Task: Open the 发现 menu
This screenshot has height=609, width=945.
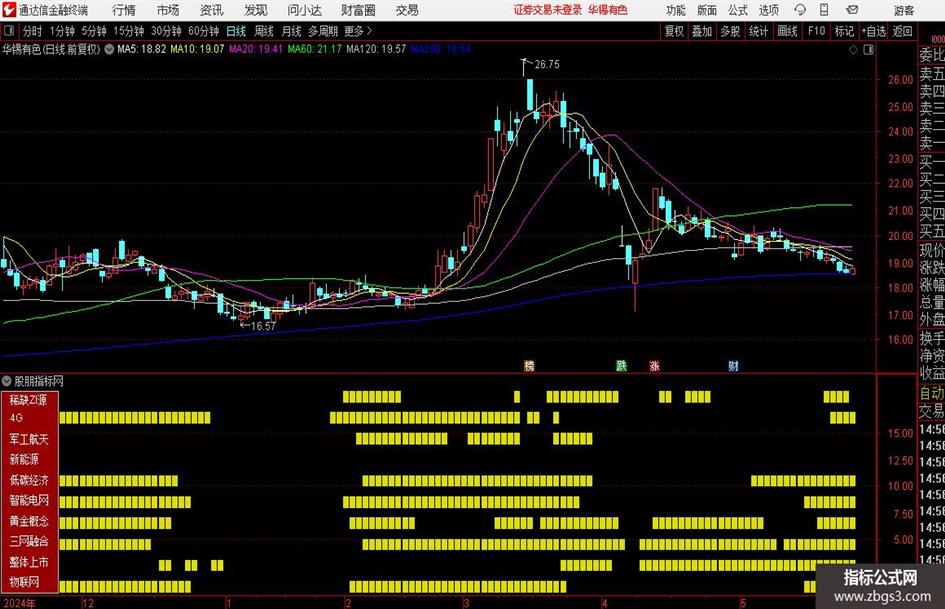Action: click(256, 10)
